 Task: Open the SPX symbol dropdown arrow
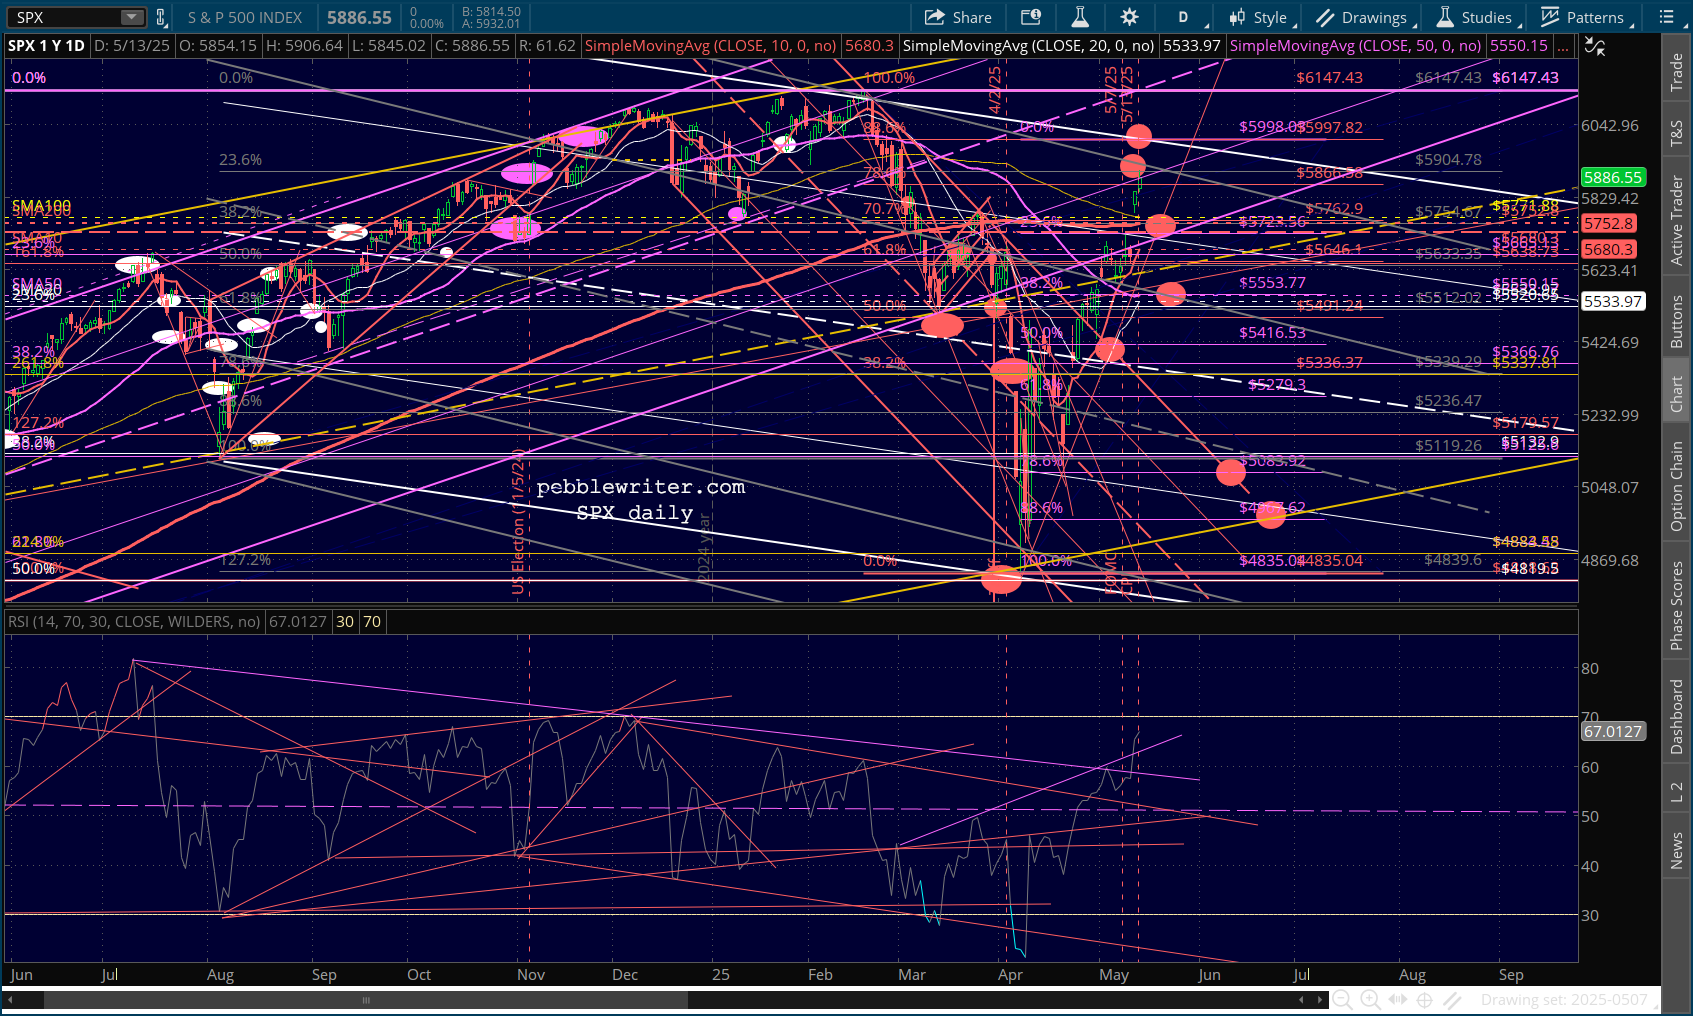[x=132, y=17]
